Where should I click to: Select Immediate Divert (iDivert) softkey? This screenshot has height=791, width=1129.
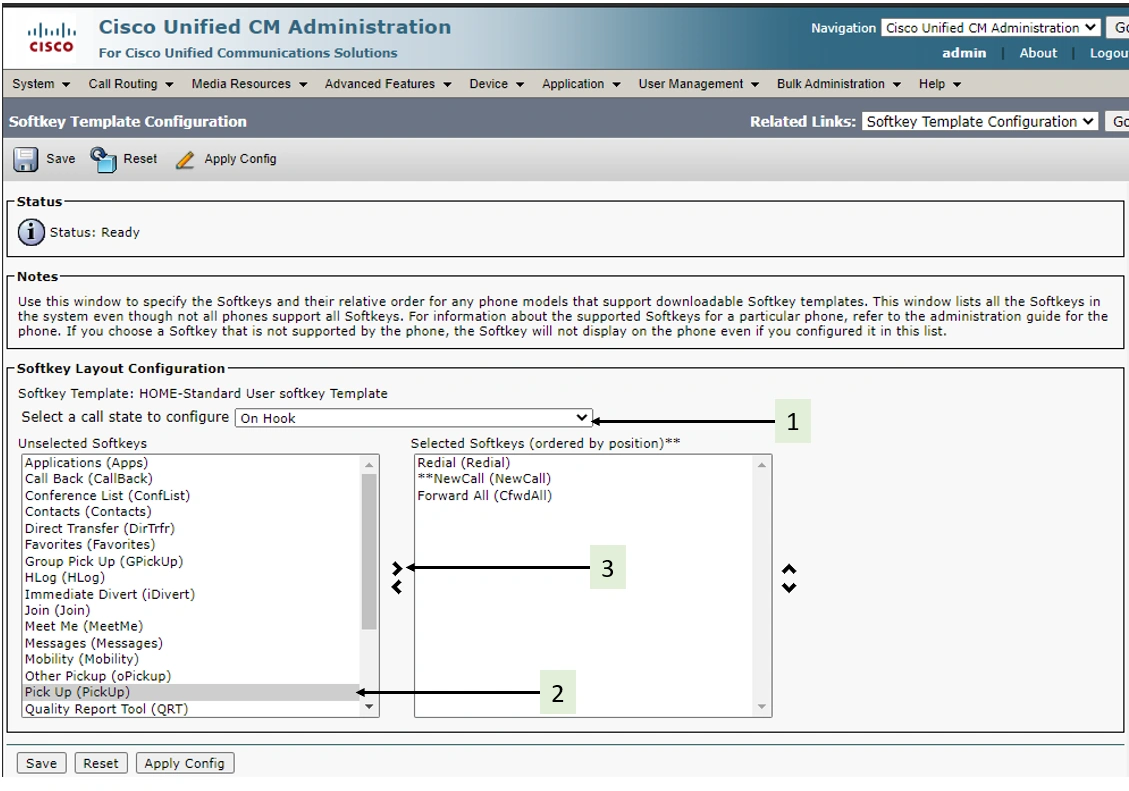coord(191,594)
